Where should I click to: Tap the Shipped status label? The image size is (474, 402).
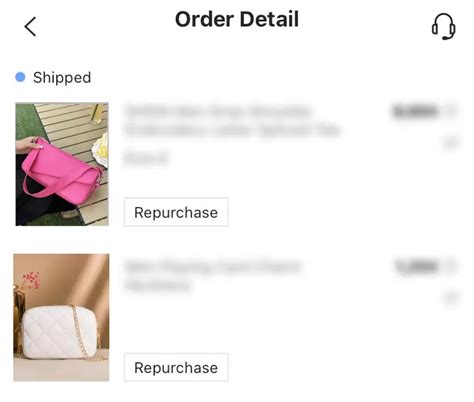point(62,78)
